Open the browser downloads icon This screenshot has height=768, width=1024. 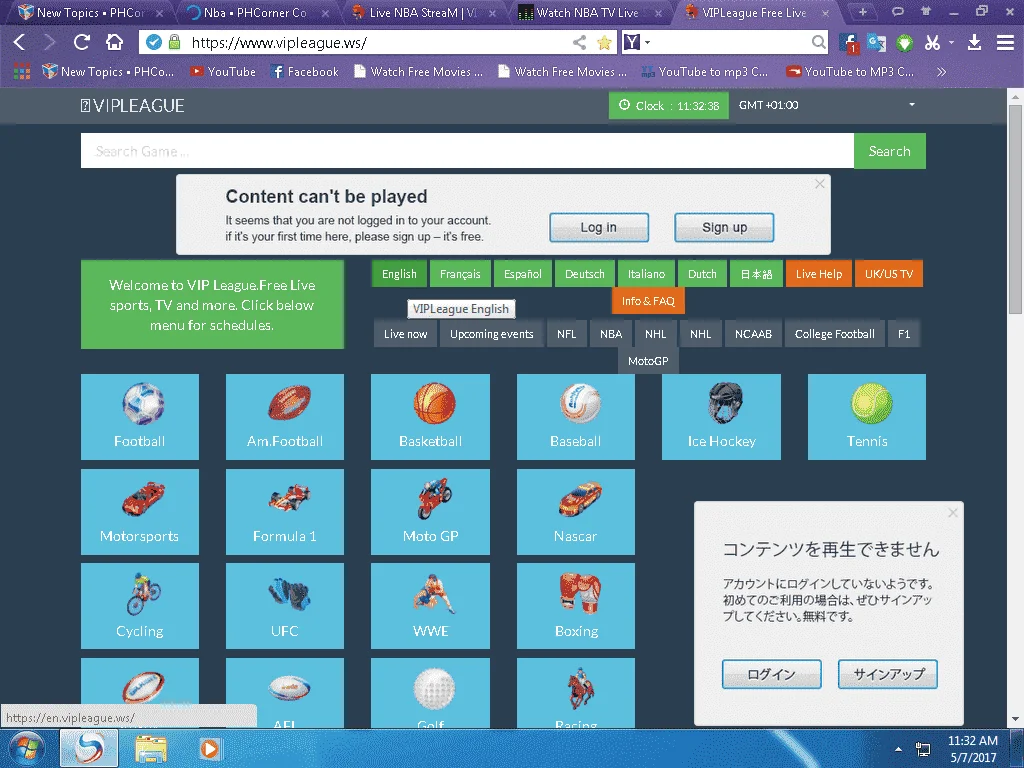coord(974,43)
